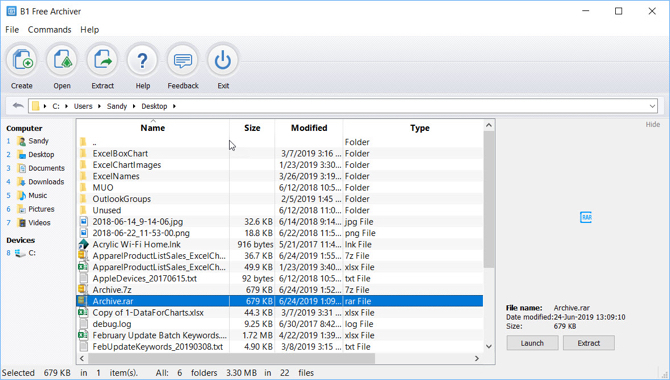Open Help via the question mark icon
This screenshot has width=670, height=380.
pyautogui.click(x=142, y=60)
